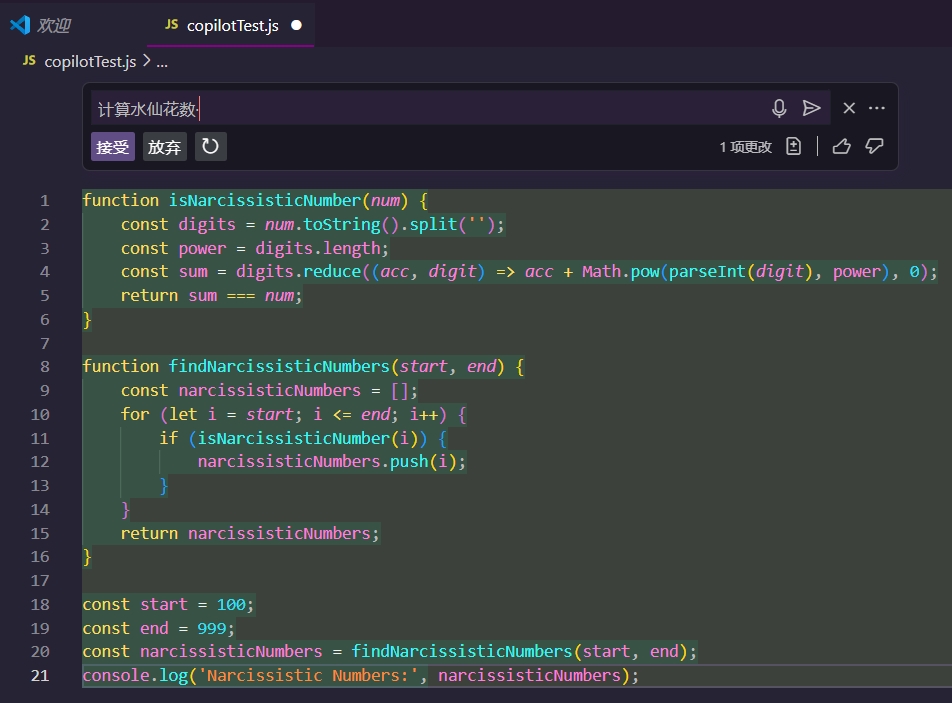Select the copilotTest.js editor tab
The width and height of the screenshot is (952, 703).
pos(232,25)
